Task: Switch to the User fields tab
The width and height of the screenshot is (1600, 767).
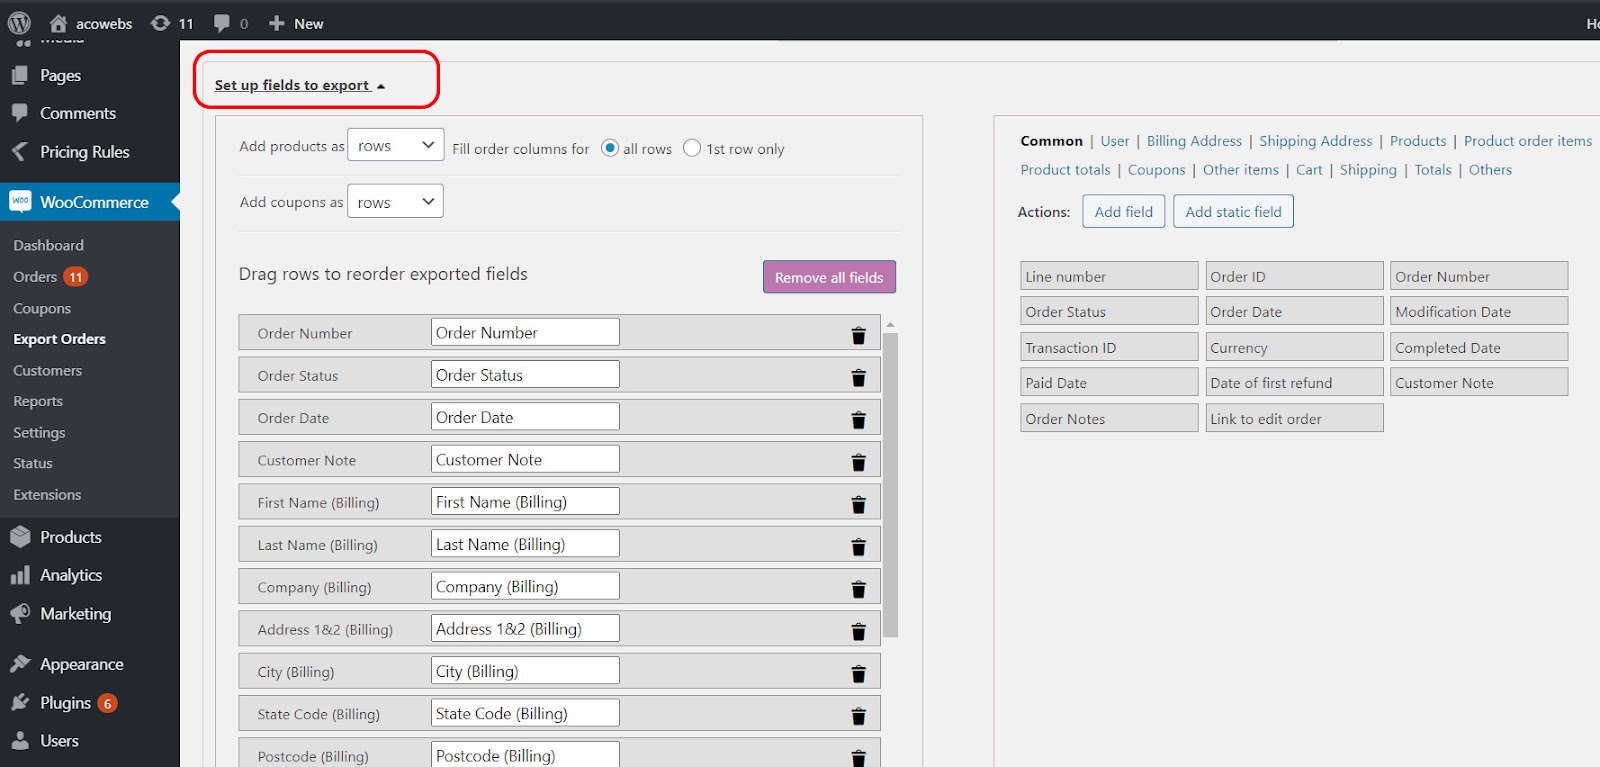Action: click(x=1114, y=141)
